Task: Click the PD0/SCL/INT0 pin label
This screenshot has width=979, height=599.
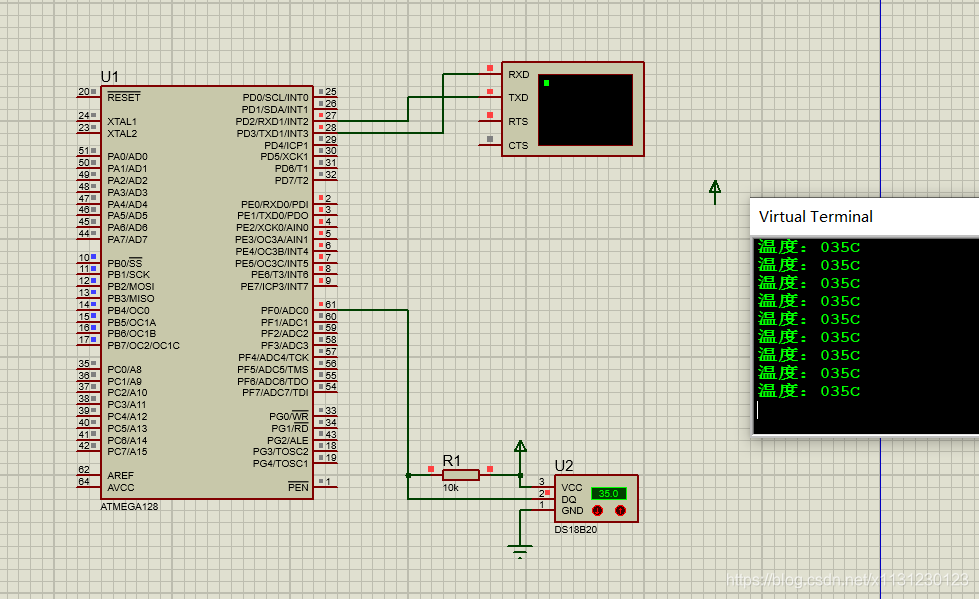Action: coord(275,97)
